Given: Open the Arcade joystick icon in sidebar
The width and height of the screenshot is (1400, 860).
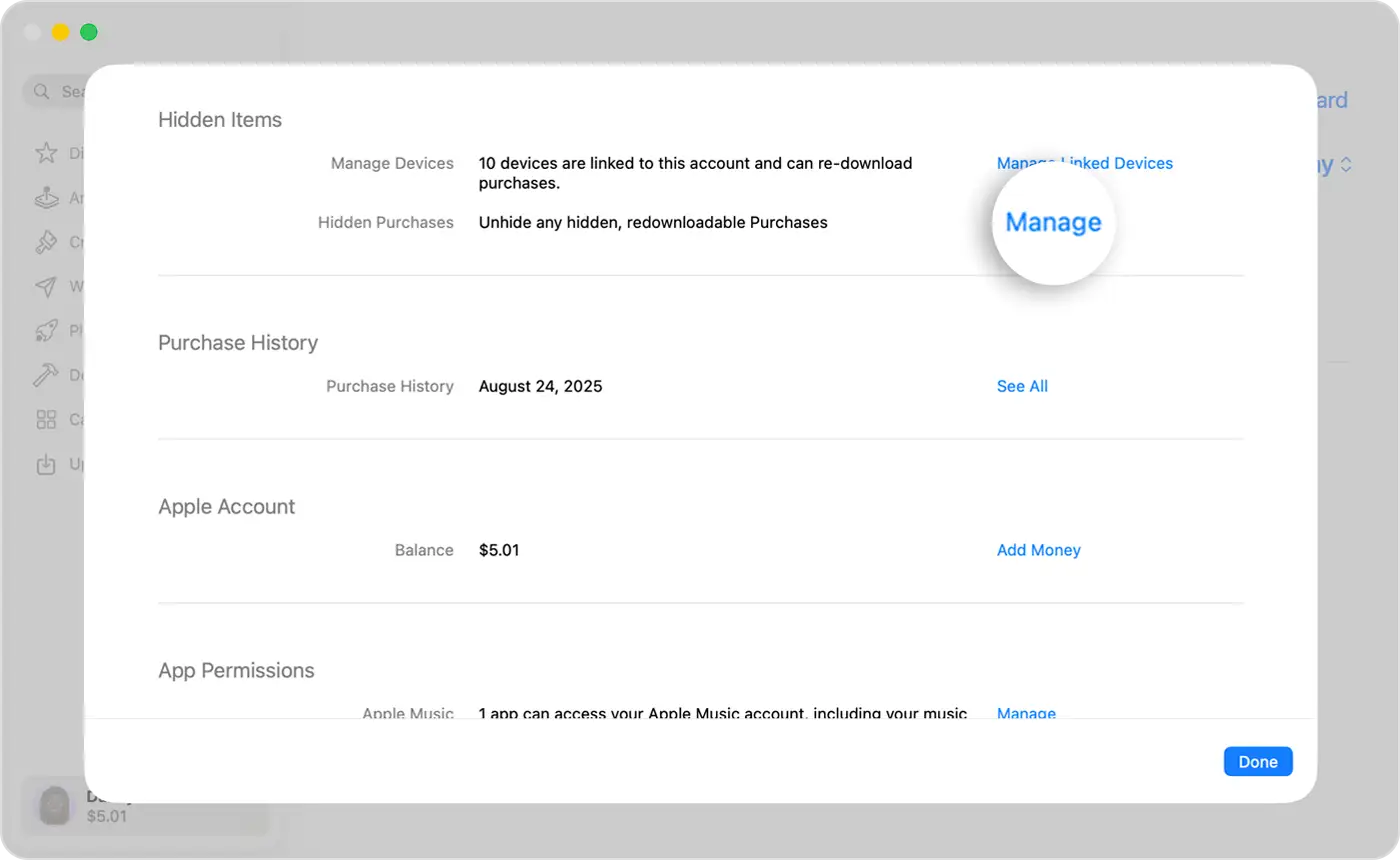Looking at the screenshot, I should click(46, 198).
